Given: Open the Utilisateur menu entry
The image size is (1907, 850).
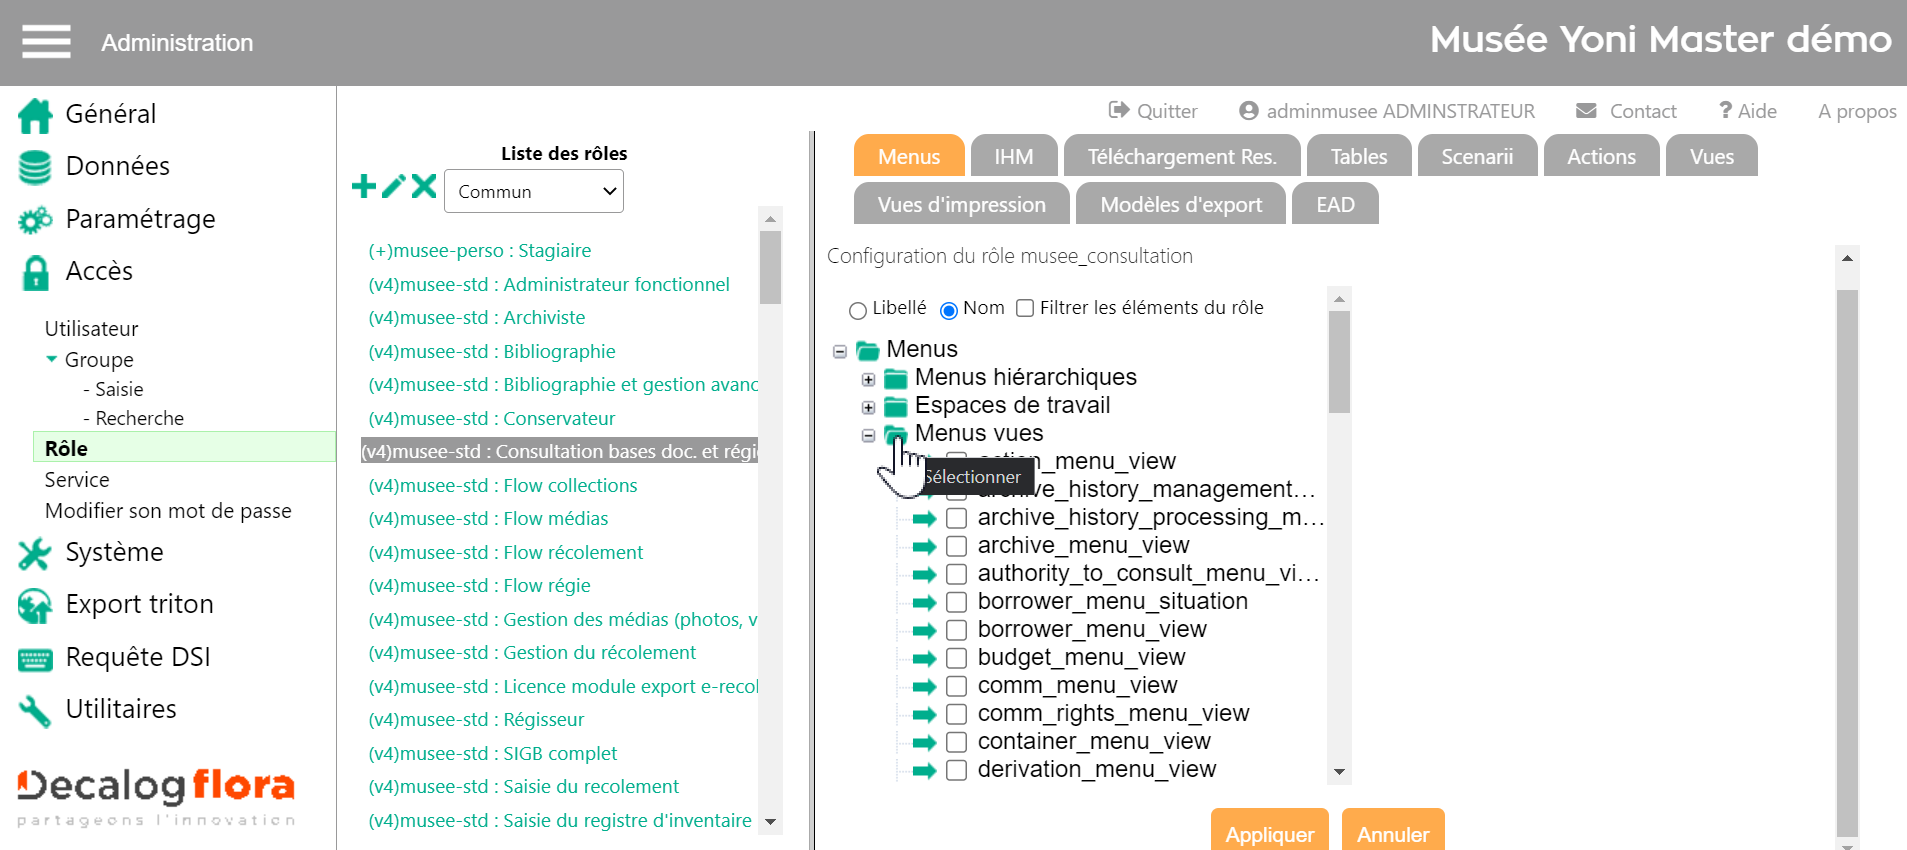Looking at the screenshot, I should 91,329.
